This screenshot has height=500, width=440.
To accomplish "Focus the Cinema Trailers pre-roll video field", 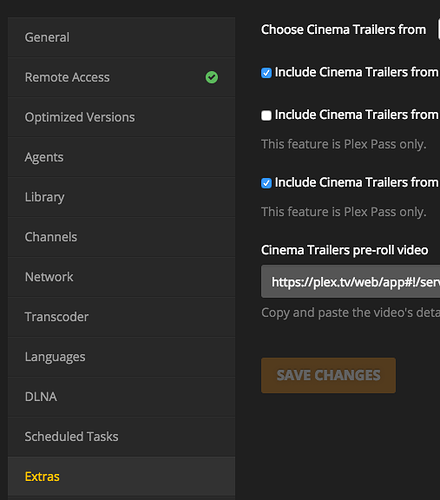I will (x=350, y=282).
